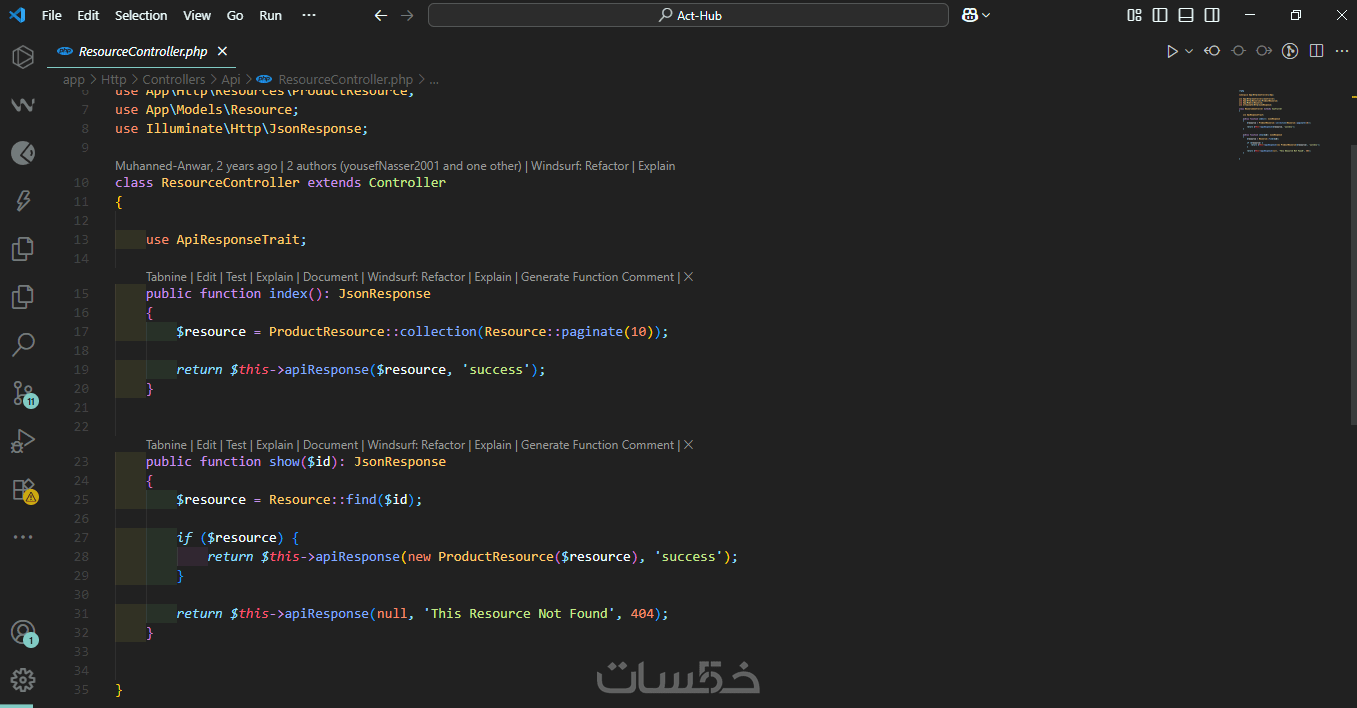Click the Act-Hub command center search box
Viewport: 1357px width, 708px height.
tap(688, 15)
